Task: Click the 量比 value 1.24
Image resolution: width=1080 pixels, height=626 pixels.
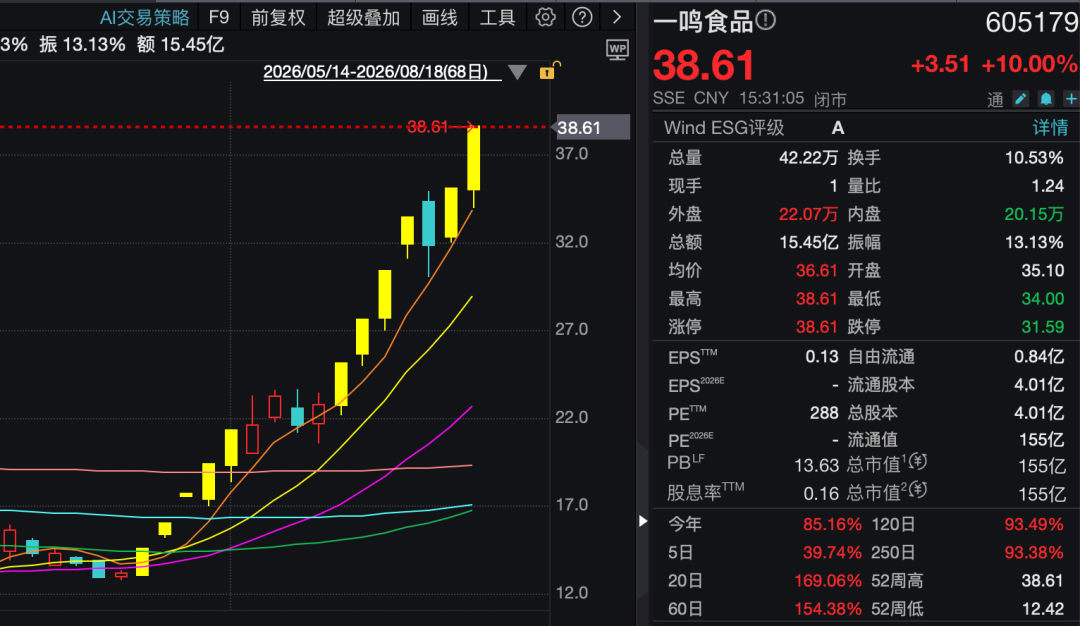Action: click(1047, 186)
